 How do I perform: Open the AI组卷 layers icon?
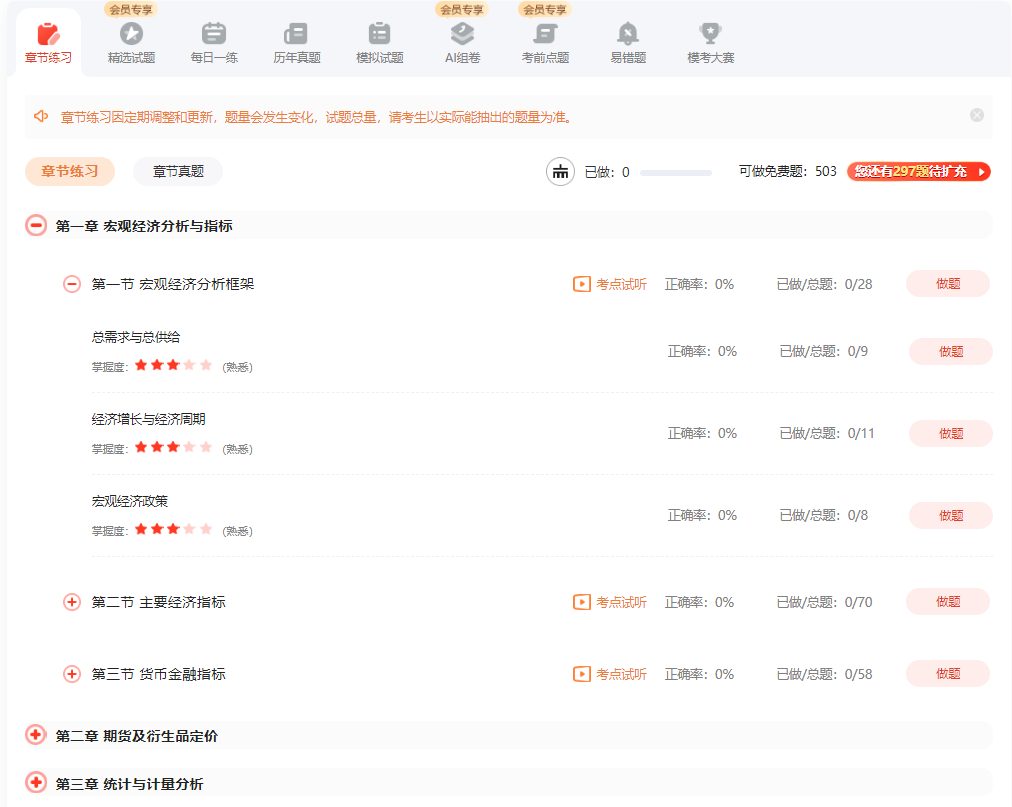462,34
